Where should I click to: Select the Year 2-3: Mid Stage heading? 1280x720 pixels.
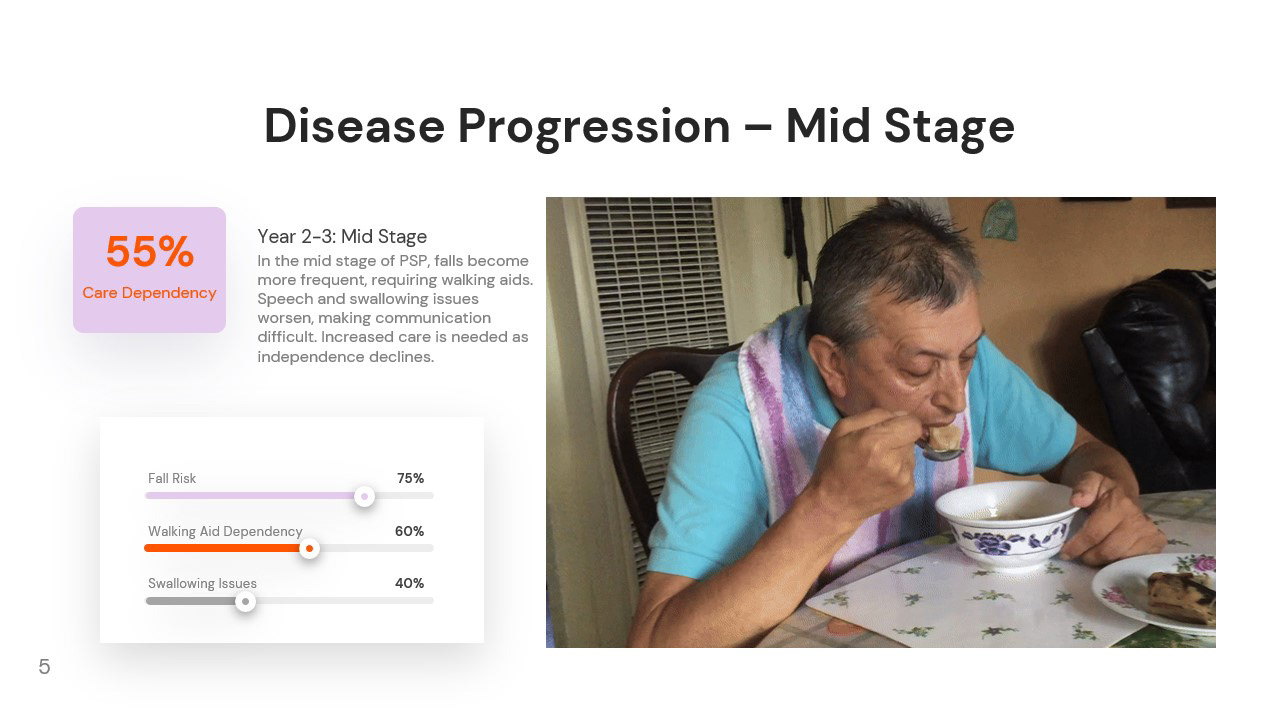tap(342, 237)
